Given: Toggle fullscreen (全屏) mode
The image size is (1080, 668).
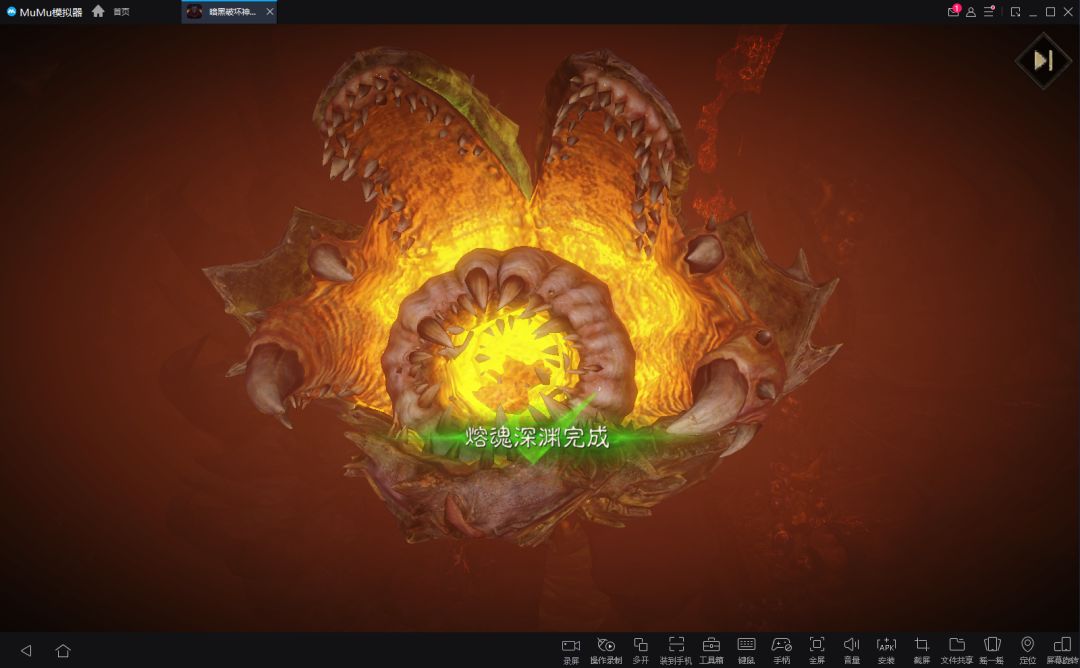Looking at the screenshot, I should (x=817, y=650).
